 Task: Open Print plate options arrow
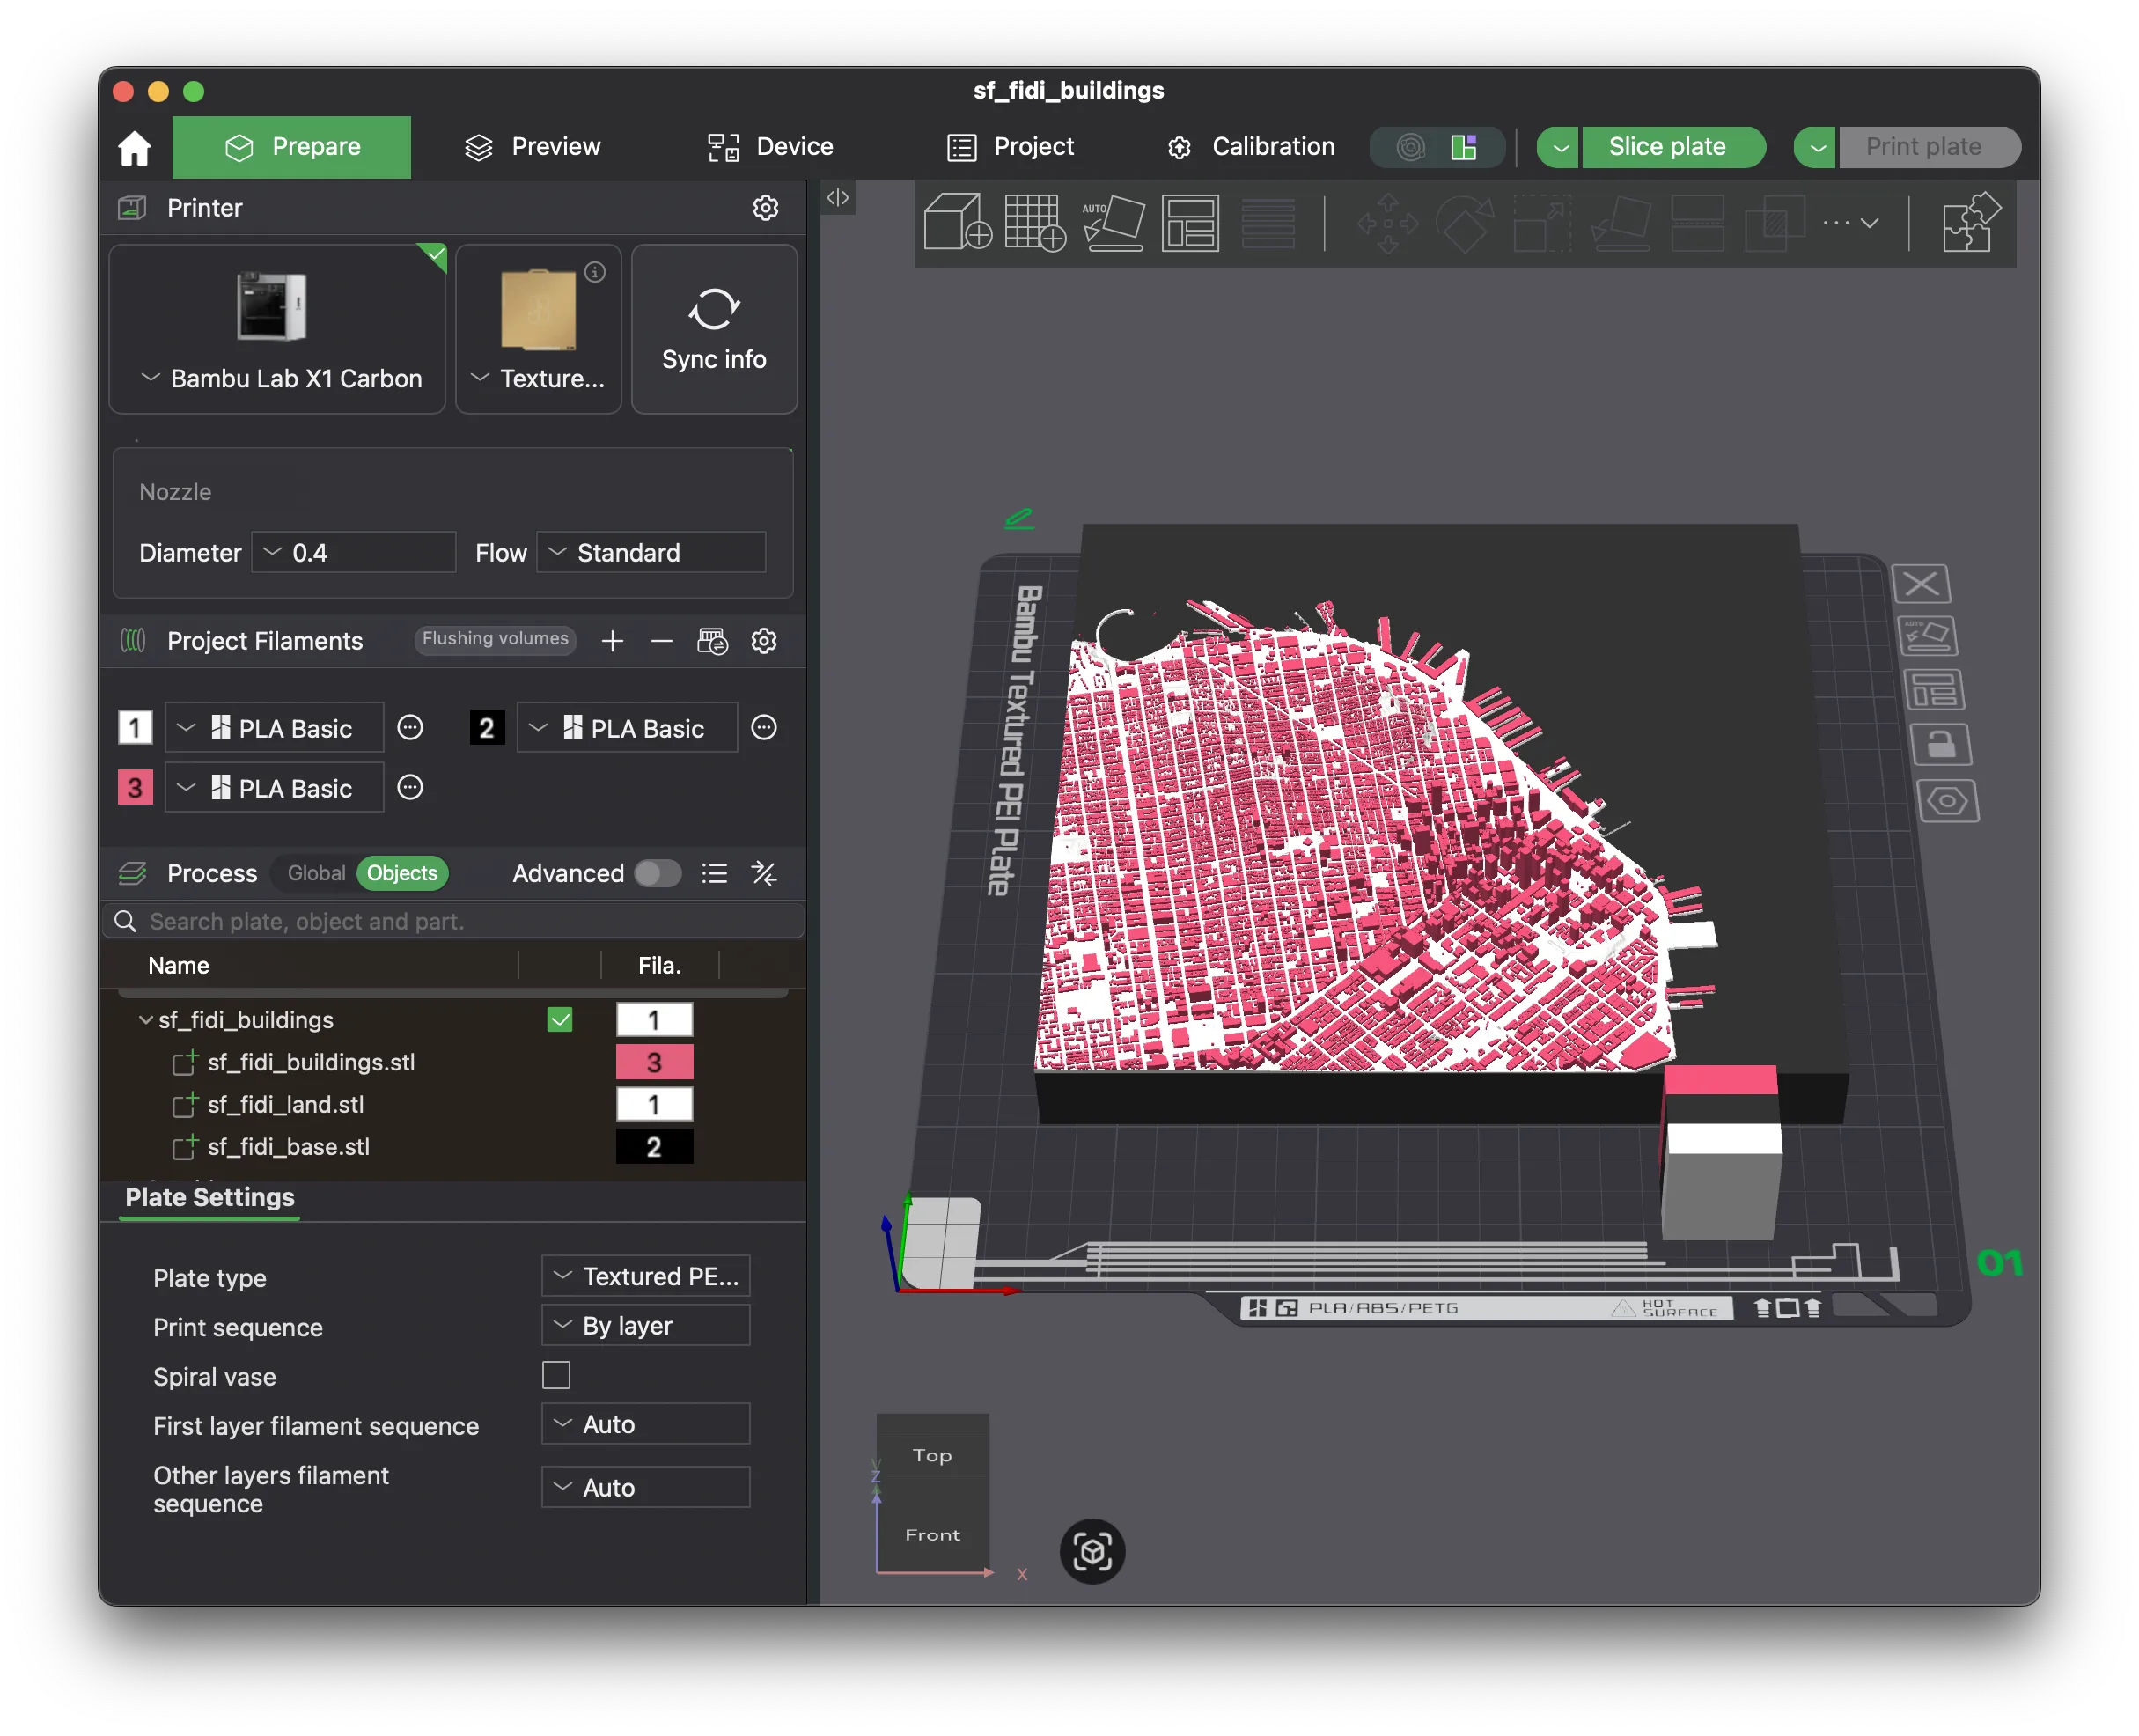click(1817, 147)
